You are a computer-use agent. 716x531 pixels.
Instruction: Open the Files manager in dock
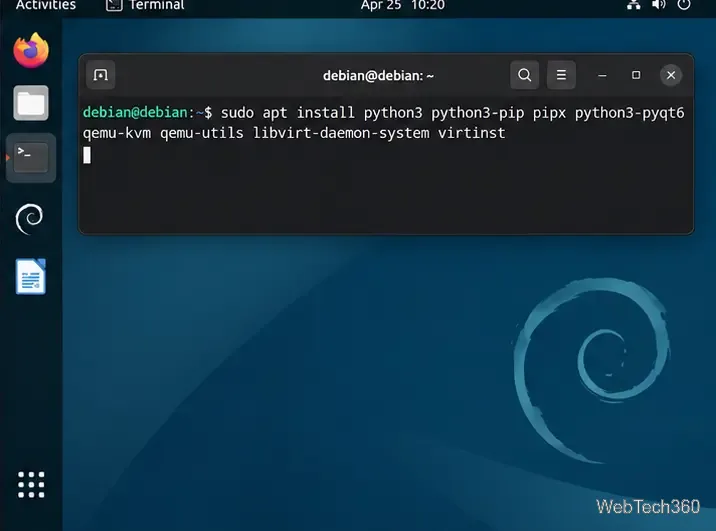[31, 103]
